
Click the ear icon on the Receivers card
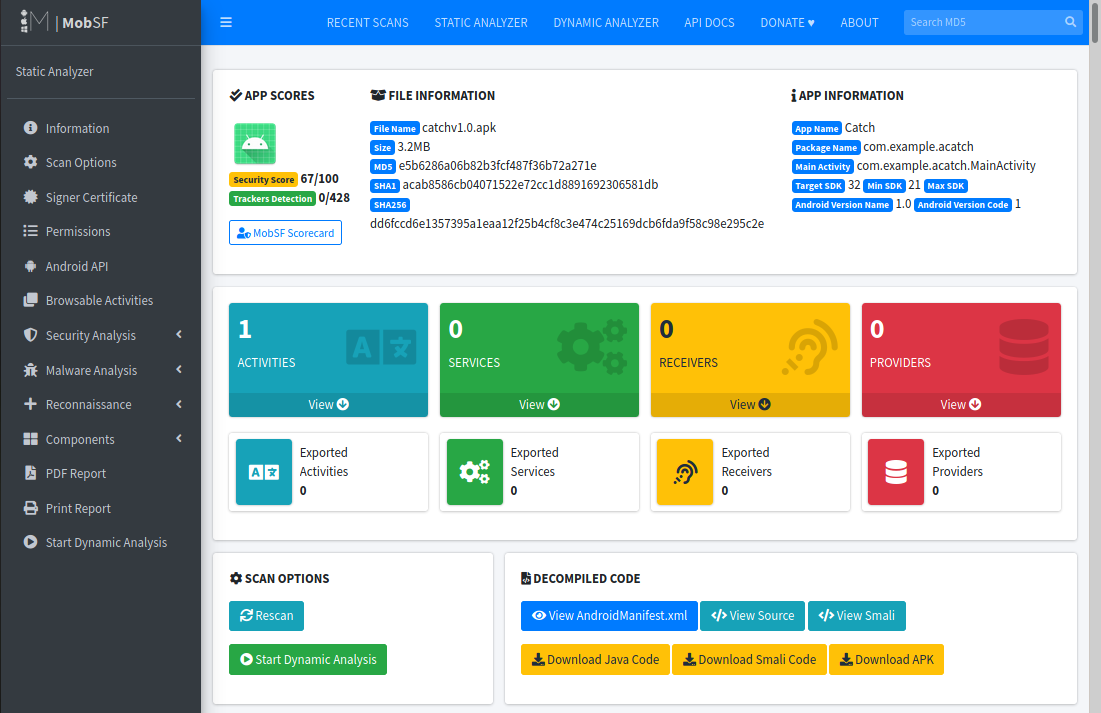[811, 347]
